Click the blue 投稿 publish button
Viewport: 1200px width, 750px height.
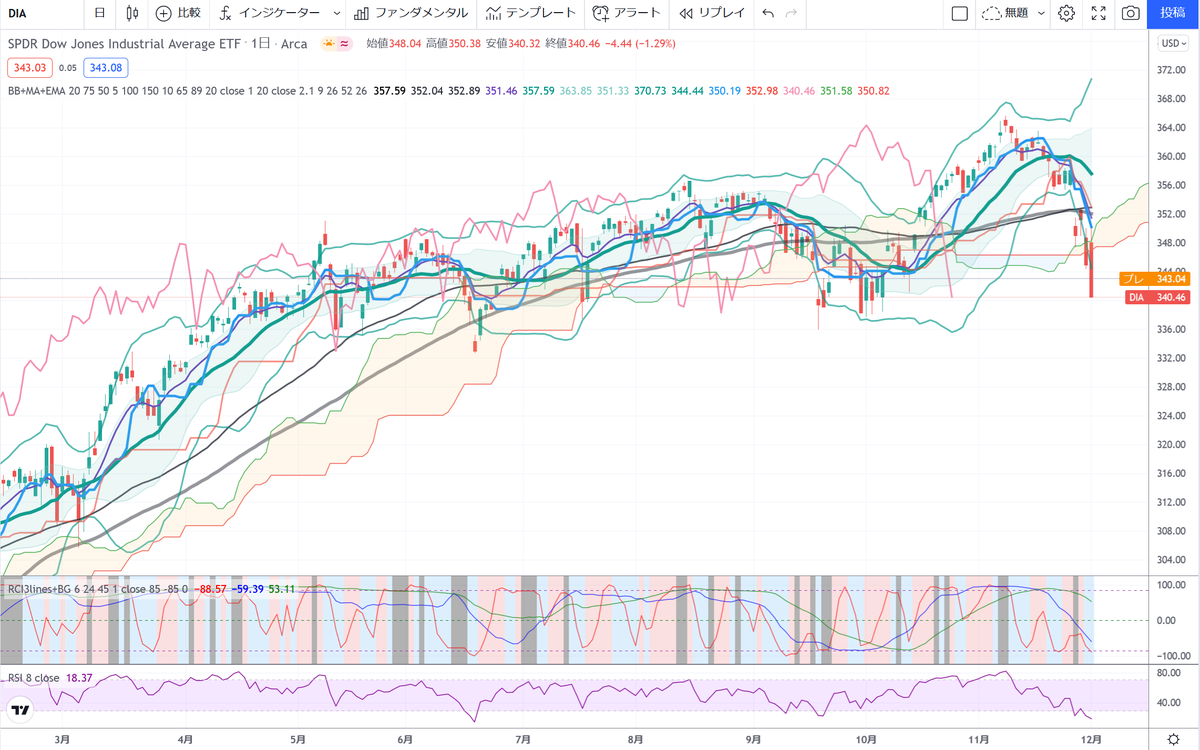pyautogui.click(x=1173, y=13)
